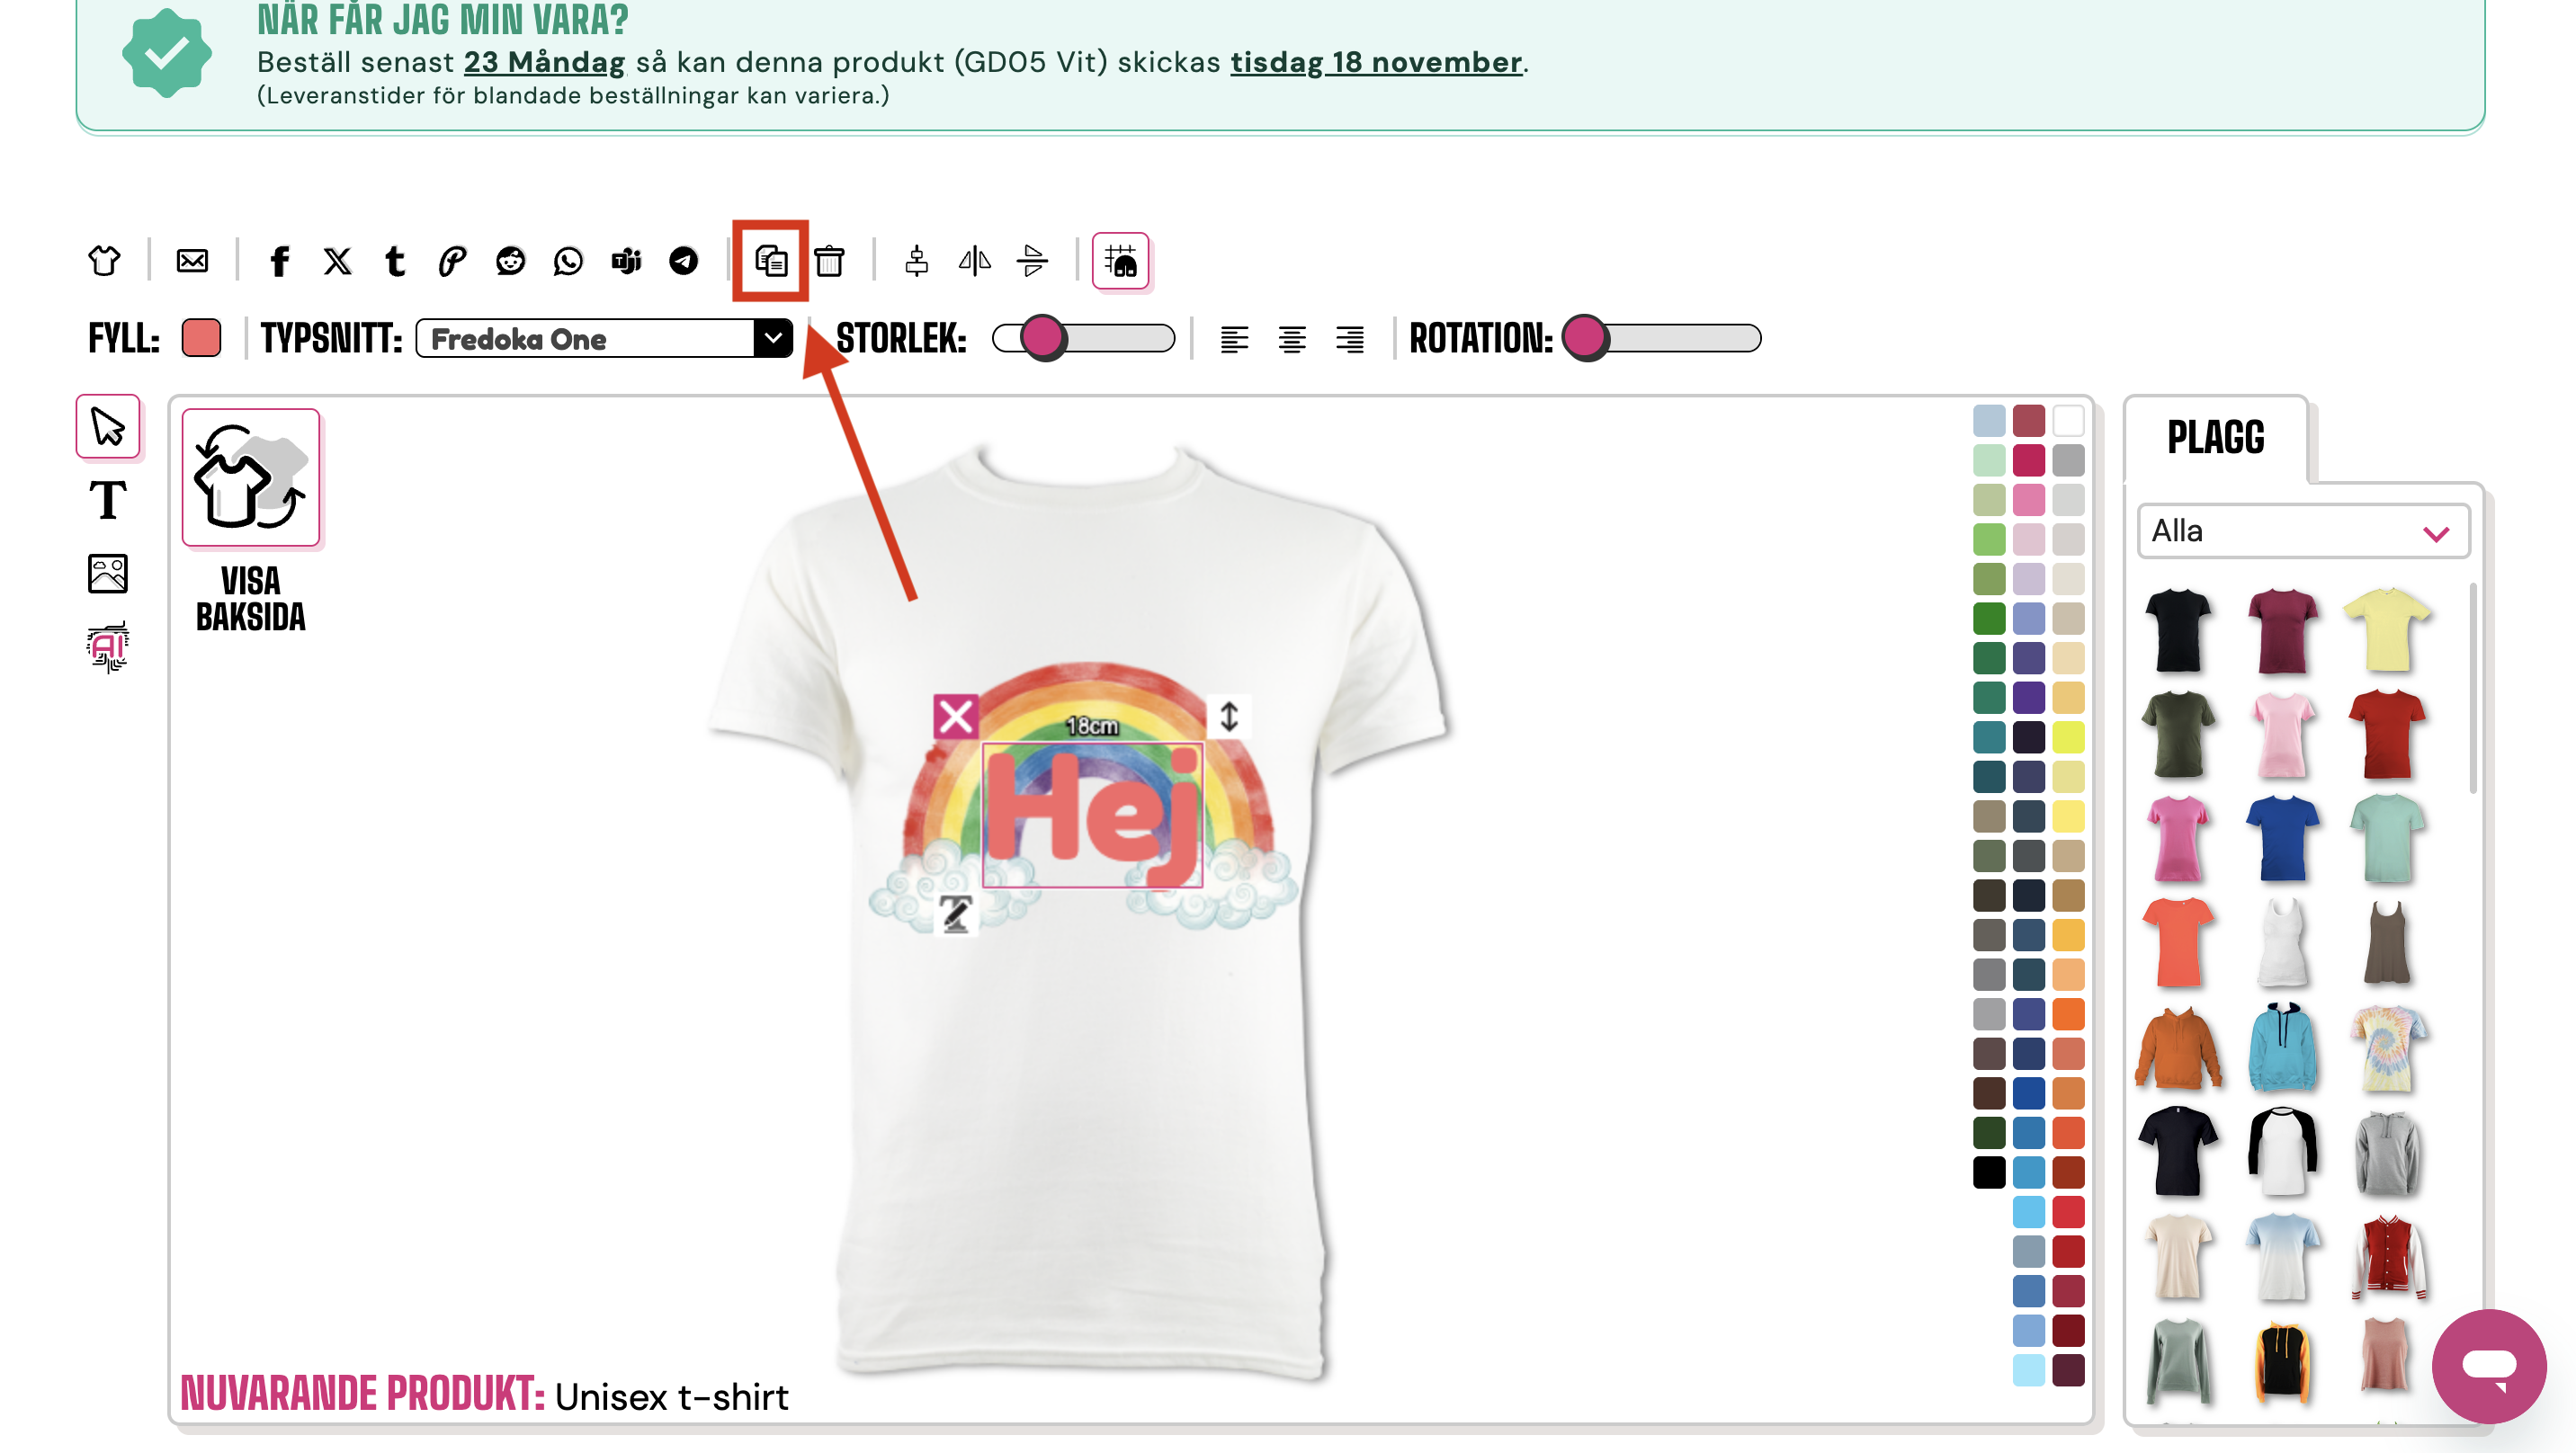Share design on Facebook
This screenshot has height=1453, width=2576.
coord(280,261)
